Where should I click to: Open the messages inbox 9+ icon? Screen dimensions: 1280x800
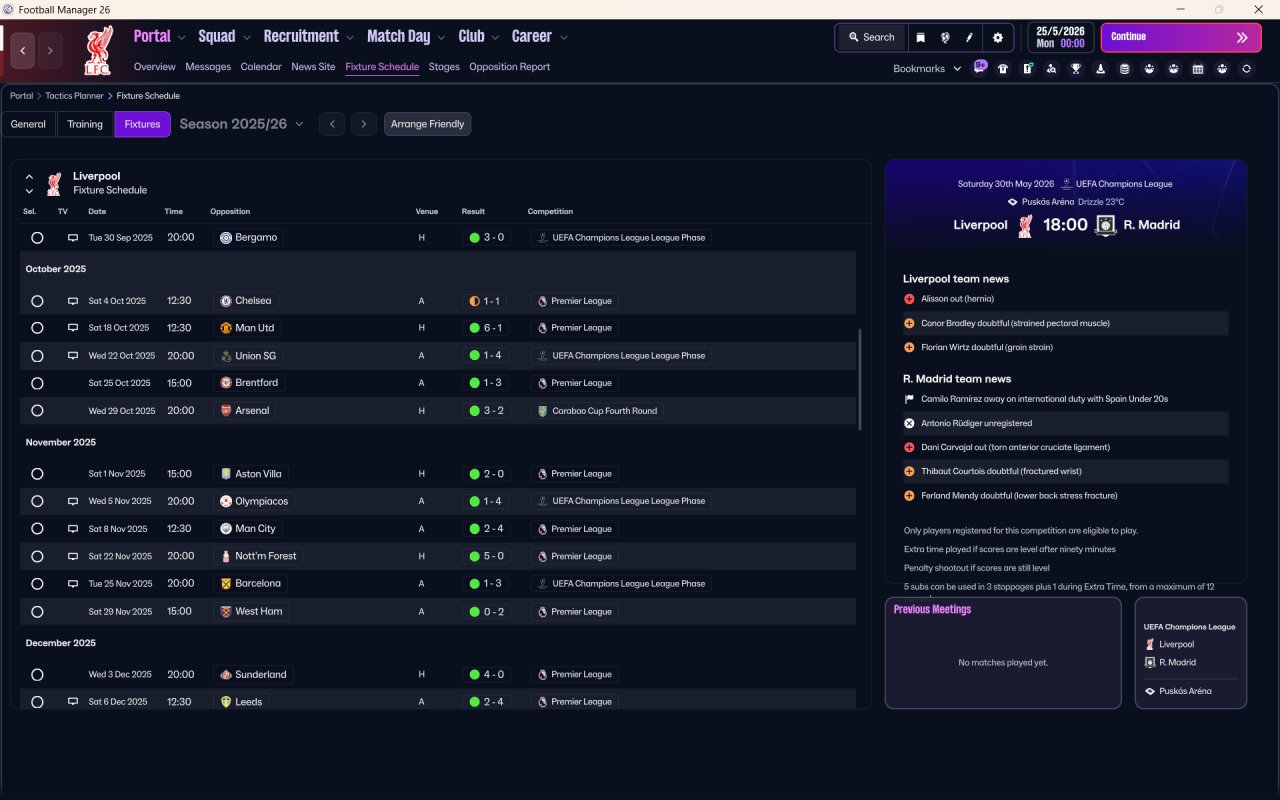[980, 68]
